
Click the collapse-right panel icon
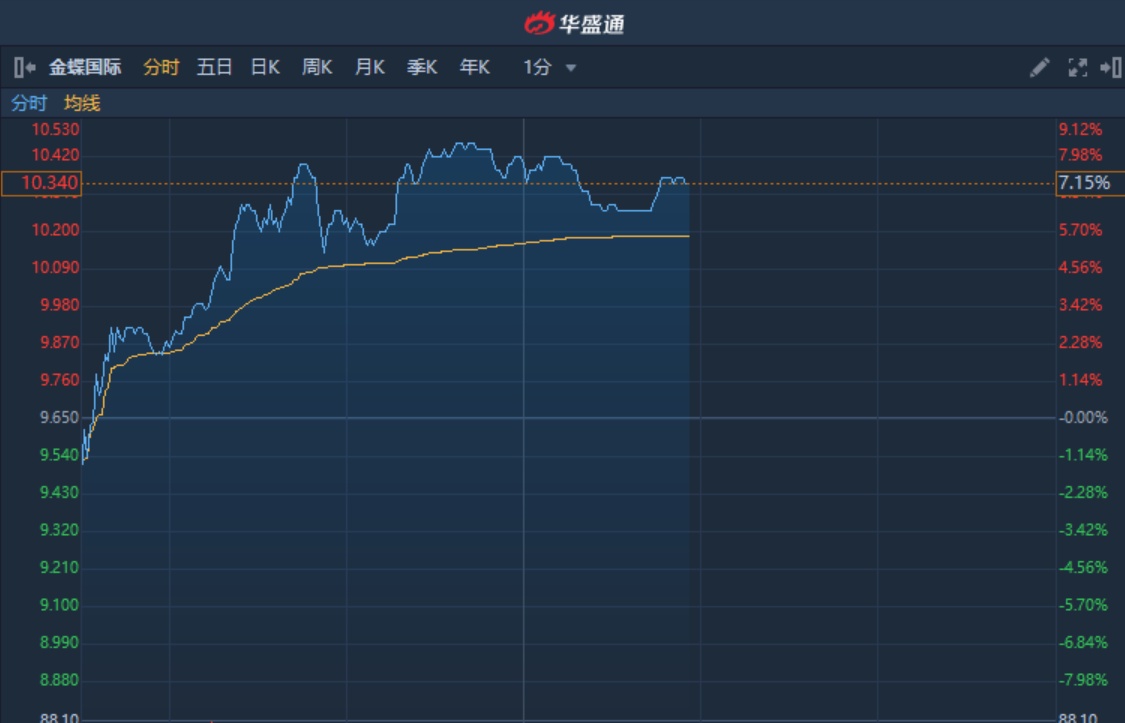click(x=1110, y=68)
